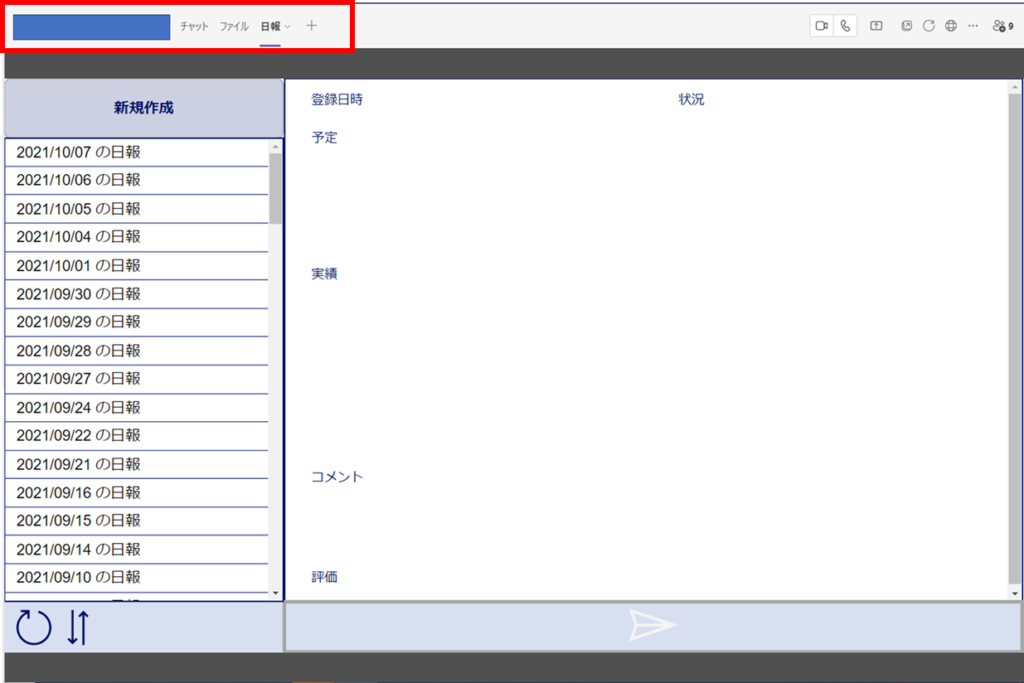Image resolution: width=1024 pixels, height=683 pixels.
Task: Switch to the ファイル tab
Action: 234,27
